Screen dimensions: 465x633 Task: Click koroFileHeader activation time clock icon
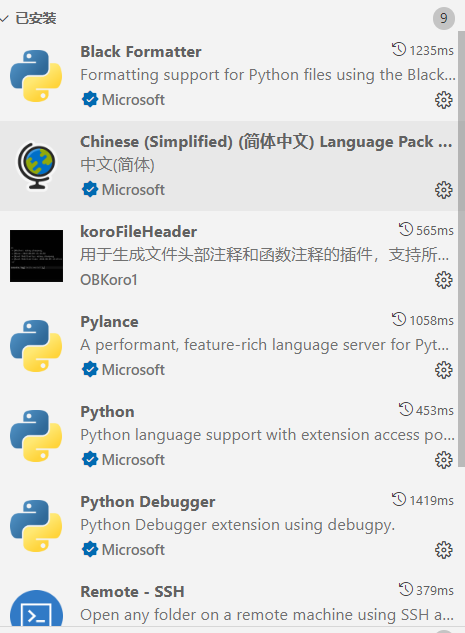coord(406,229)
